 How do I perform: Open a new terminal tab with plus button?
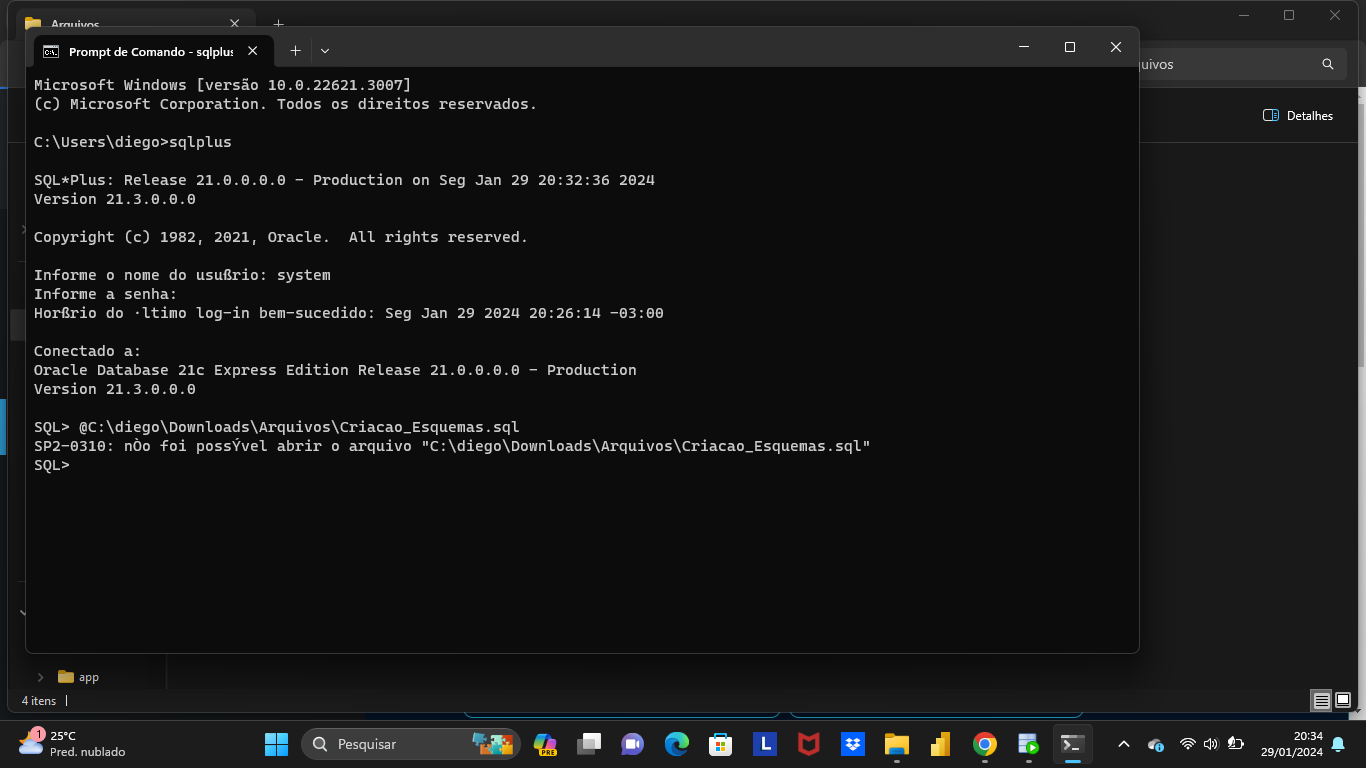point(295,50)
